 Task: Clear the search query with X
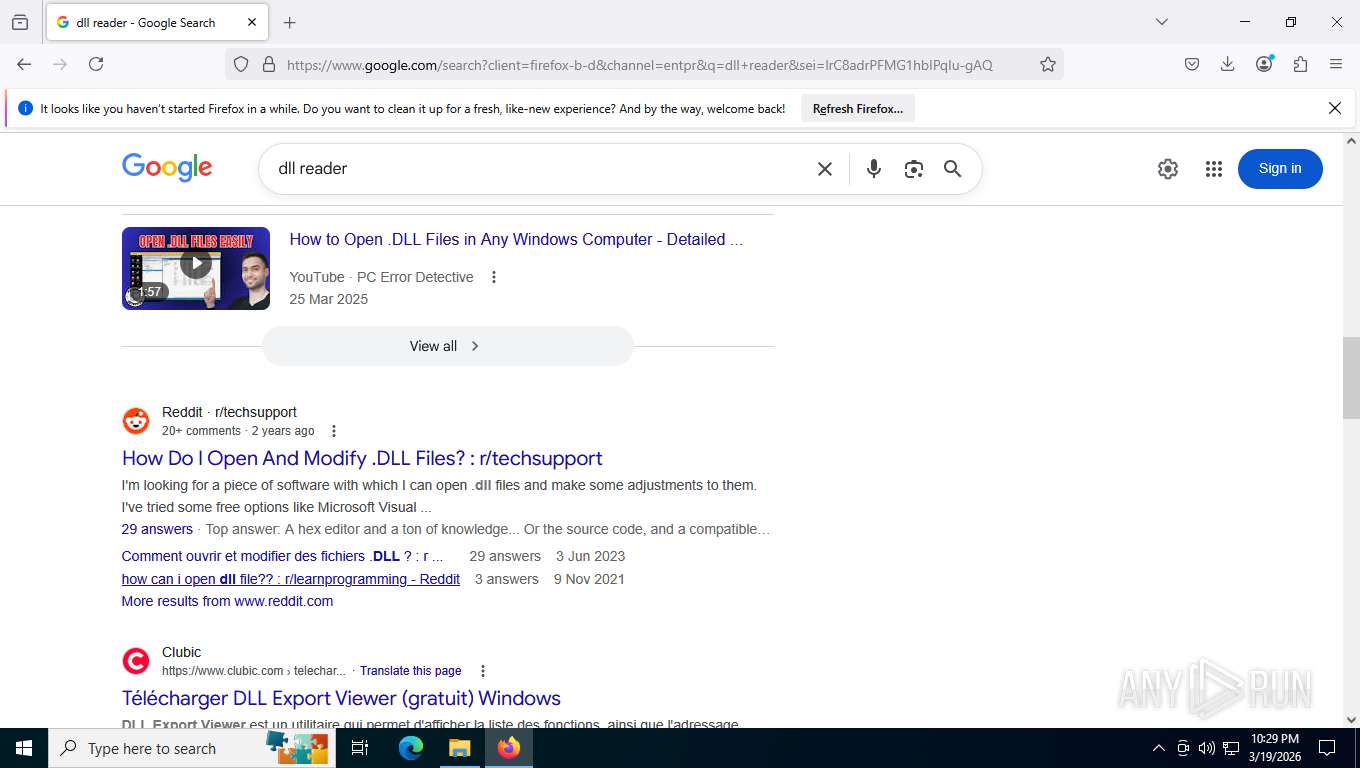(825, 169)
